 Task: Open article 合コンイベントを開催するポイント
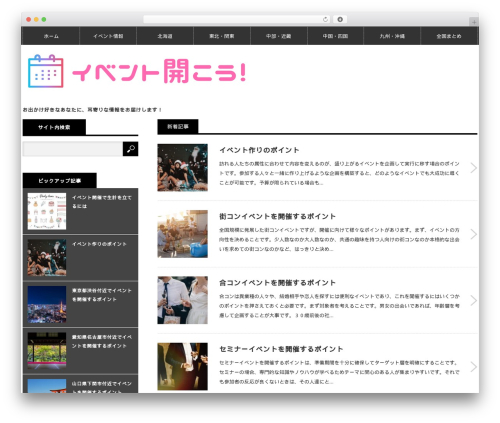point(277,283)
